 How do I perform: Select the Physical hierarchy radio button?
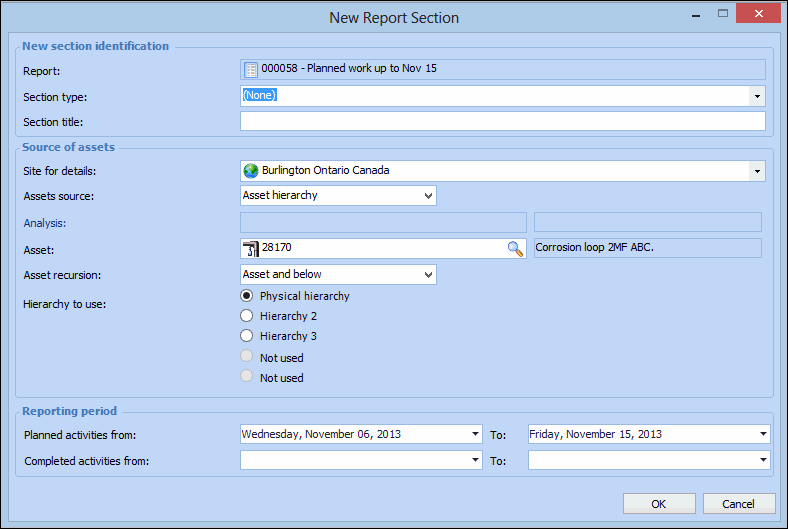point(247,296)
